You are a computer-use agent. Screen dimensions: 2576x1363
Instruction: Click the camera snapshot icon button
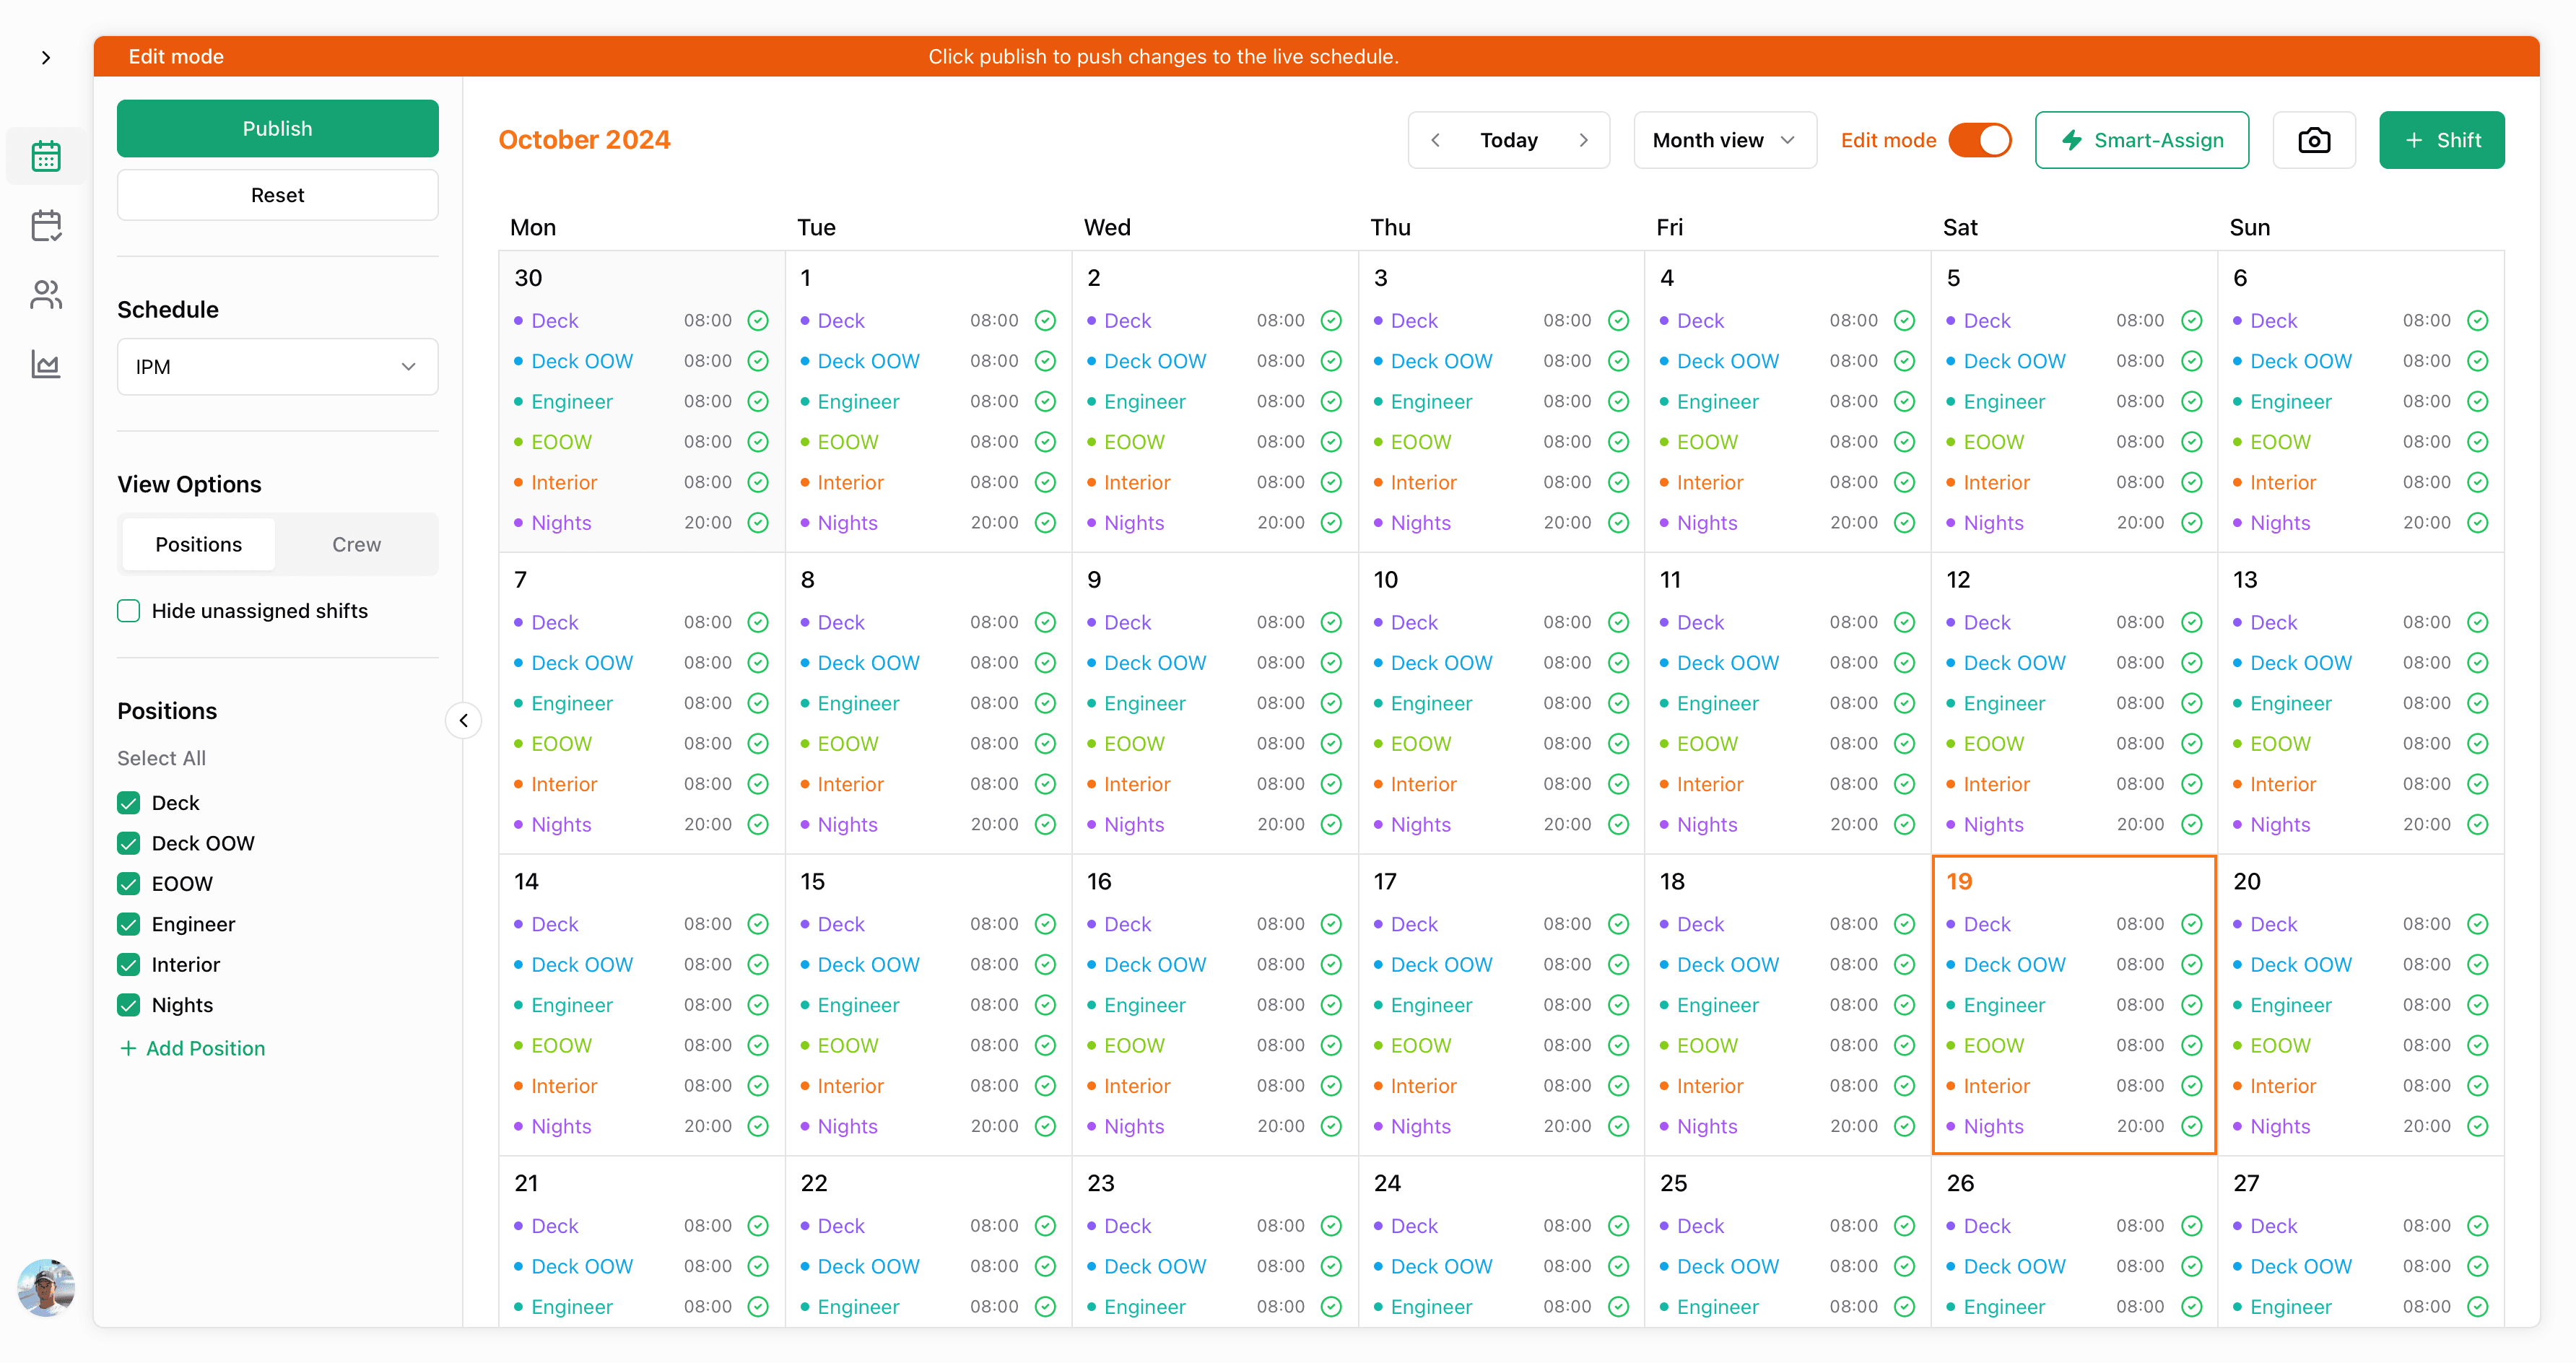pyautogui.click(x=2313, y=140)
